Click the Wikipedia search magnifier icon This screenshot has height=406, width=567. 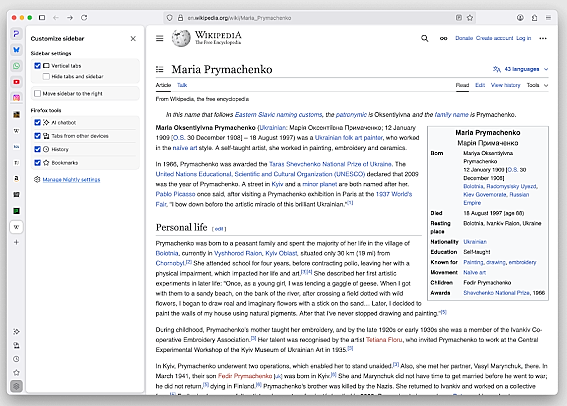point(425,38)
